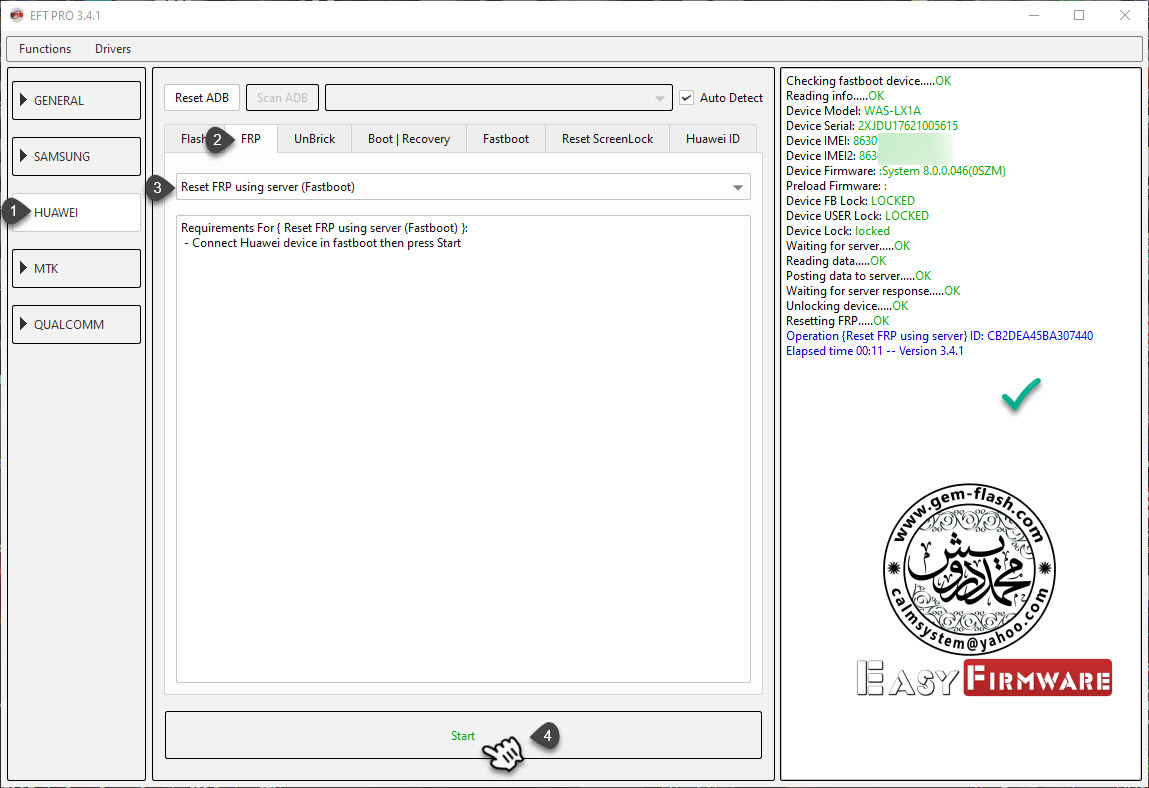Switch to the FRP tab
The image size is (1149, 788).
(251, 139)
